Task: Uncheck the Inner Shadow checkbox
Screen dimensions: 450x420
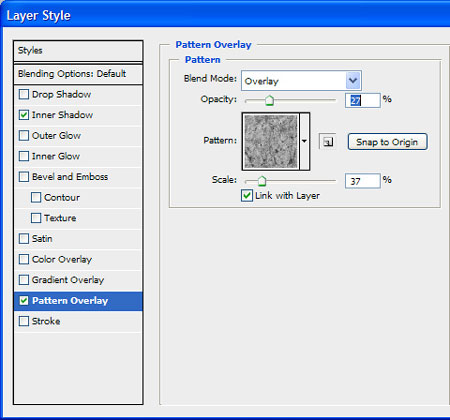Action: point(24,115)
